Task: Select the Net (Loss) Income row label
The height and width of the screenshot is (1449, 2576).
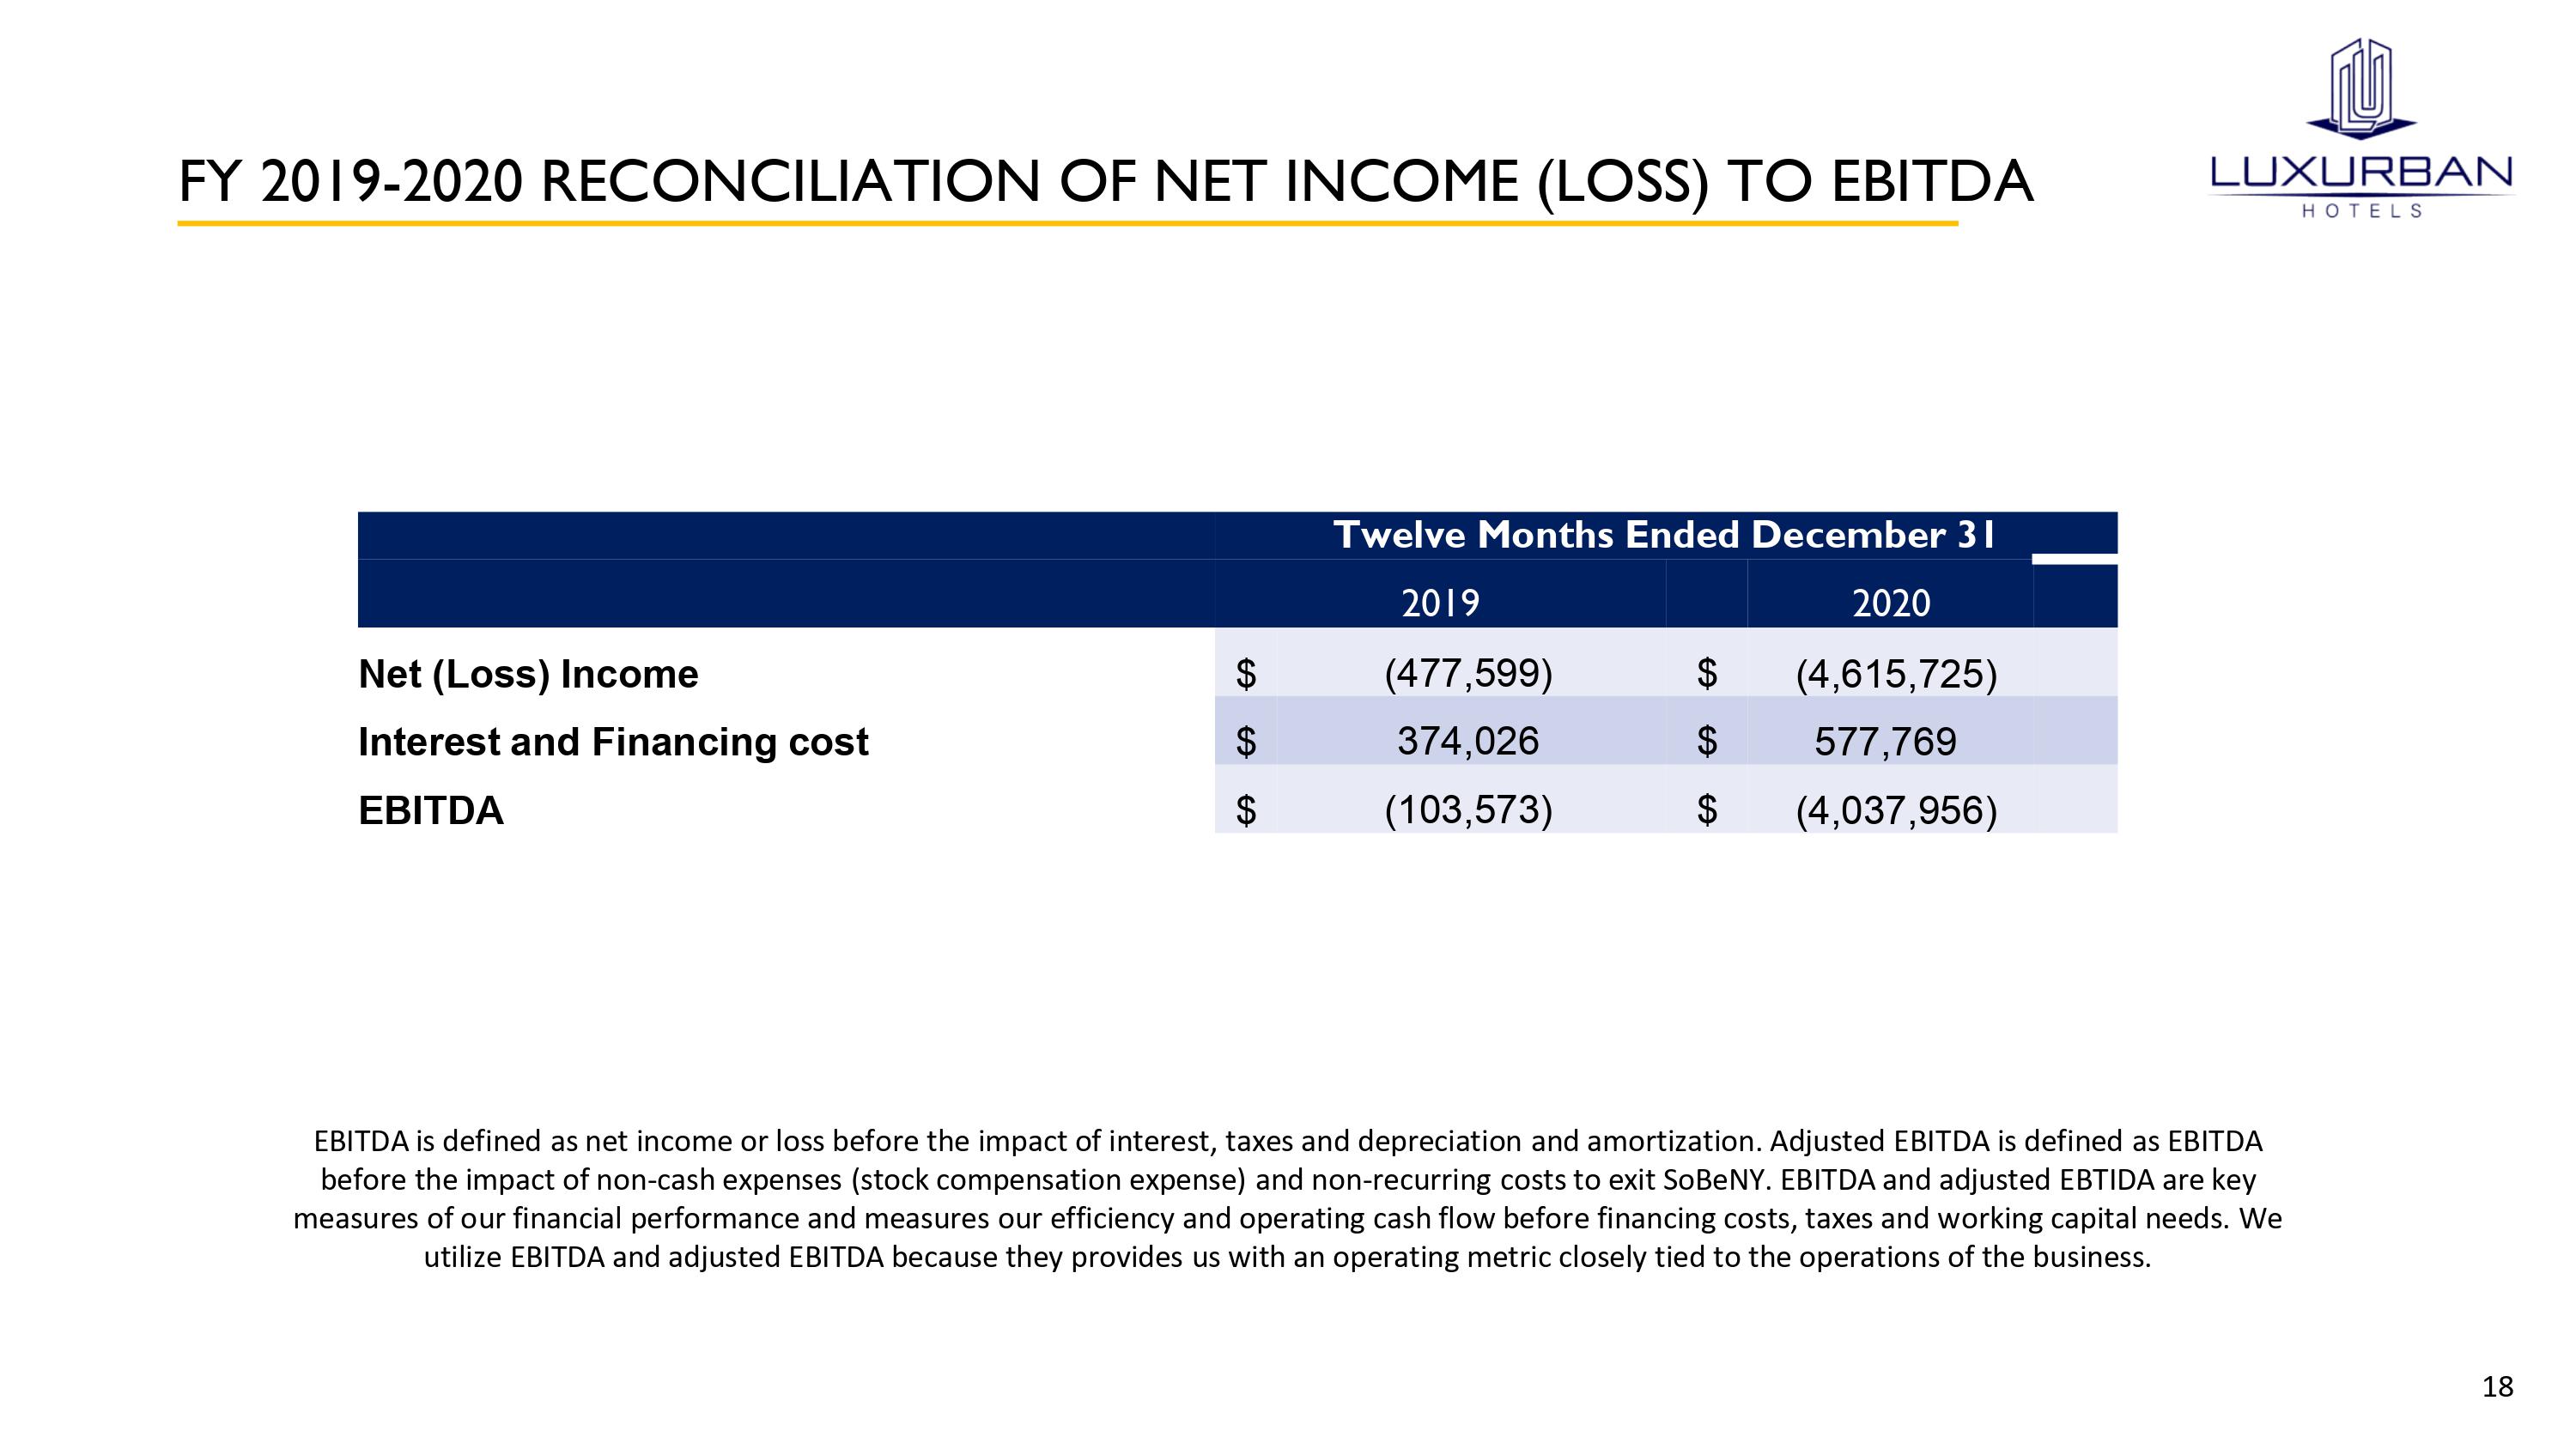Action: pyautogui.click(x=528, y=674)
